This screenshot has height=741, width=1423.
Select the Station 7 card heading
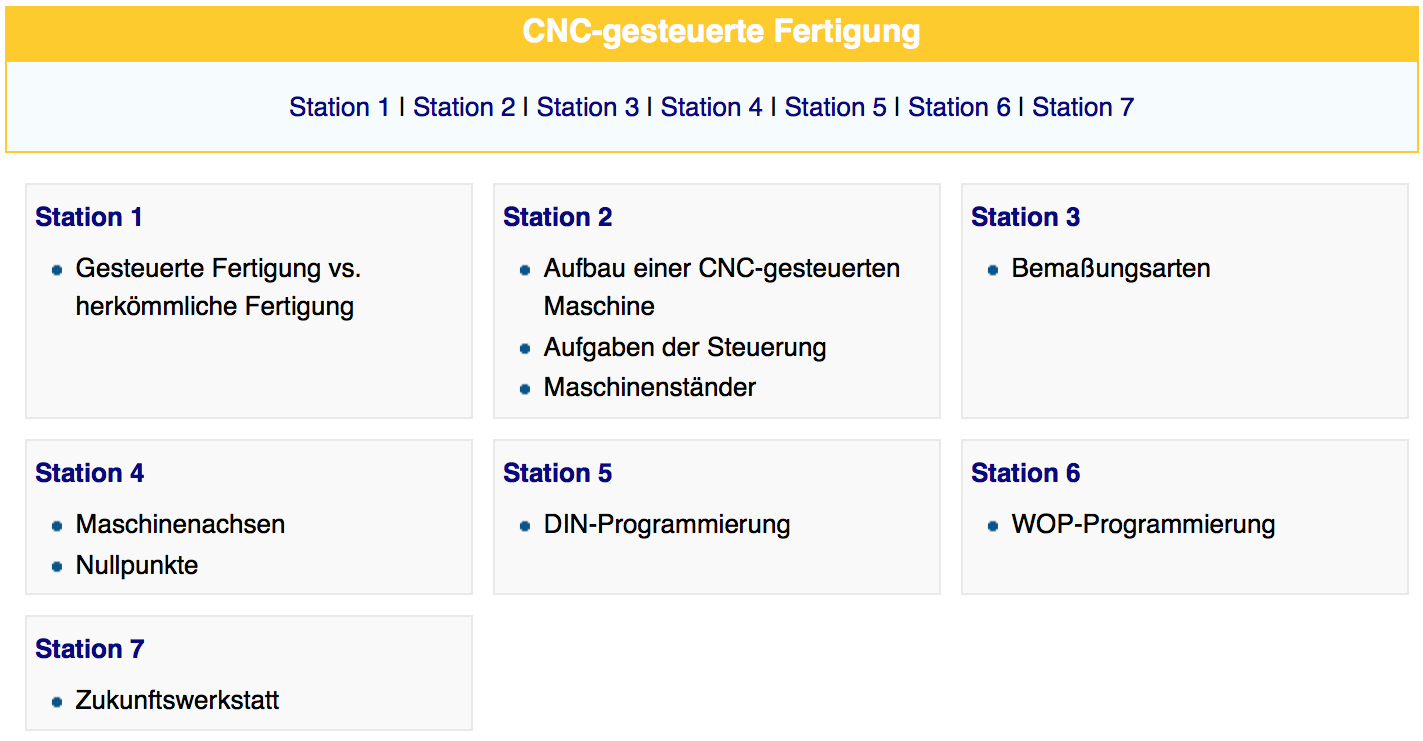coord(90,649)
